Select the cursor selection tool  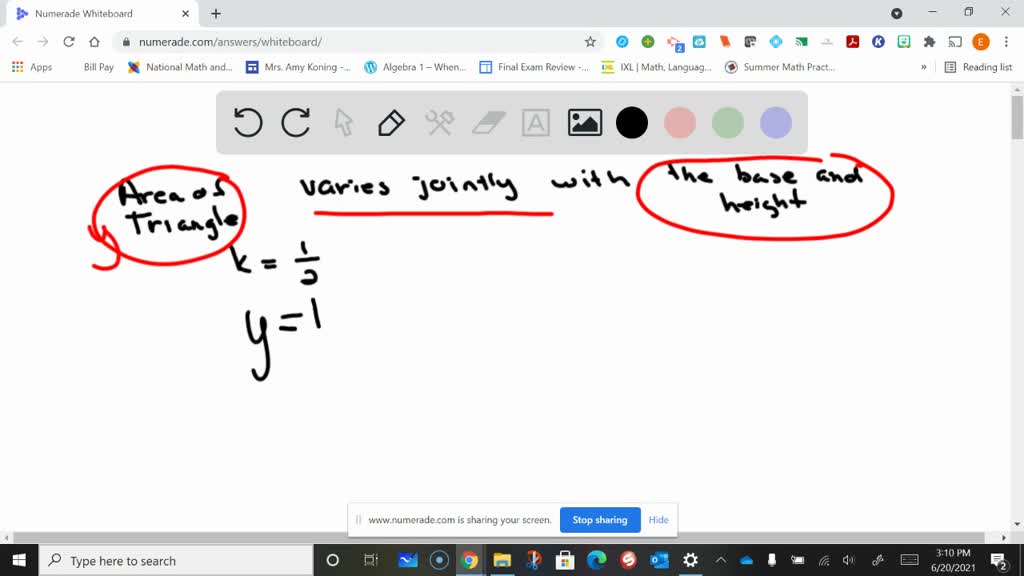(343, 122)
